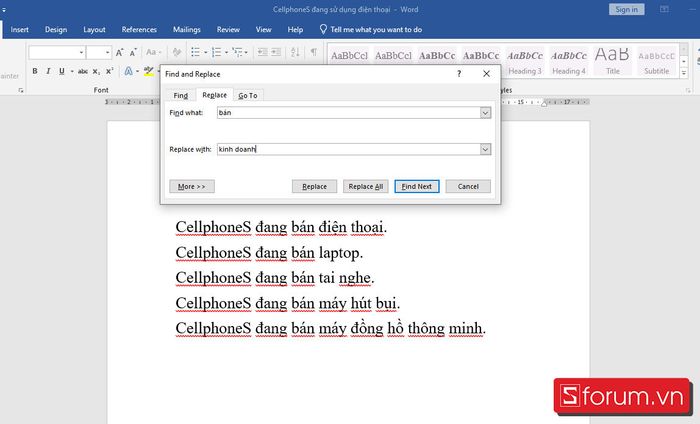Open Ribbon Display Options
Viewport: 700px width, 424px height.
pos(664,9)
